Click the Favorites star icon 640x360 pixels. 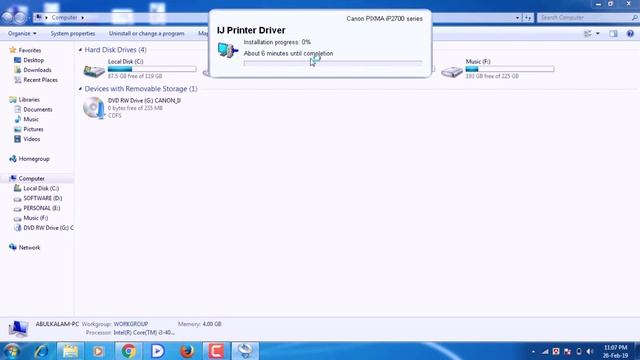pos(13,50)
